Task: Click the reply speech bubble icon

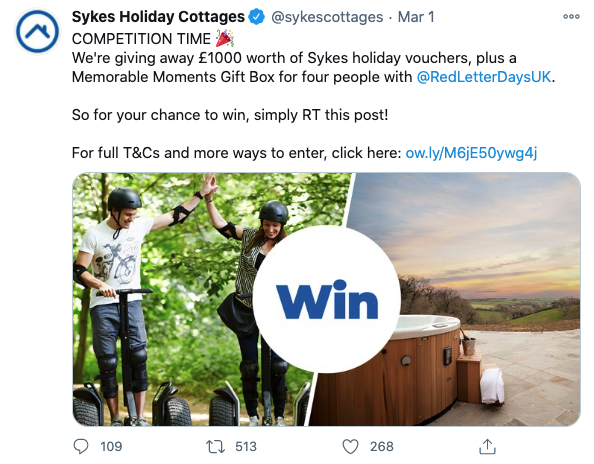Action: [81, 447]
